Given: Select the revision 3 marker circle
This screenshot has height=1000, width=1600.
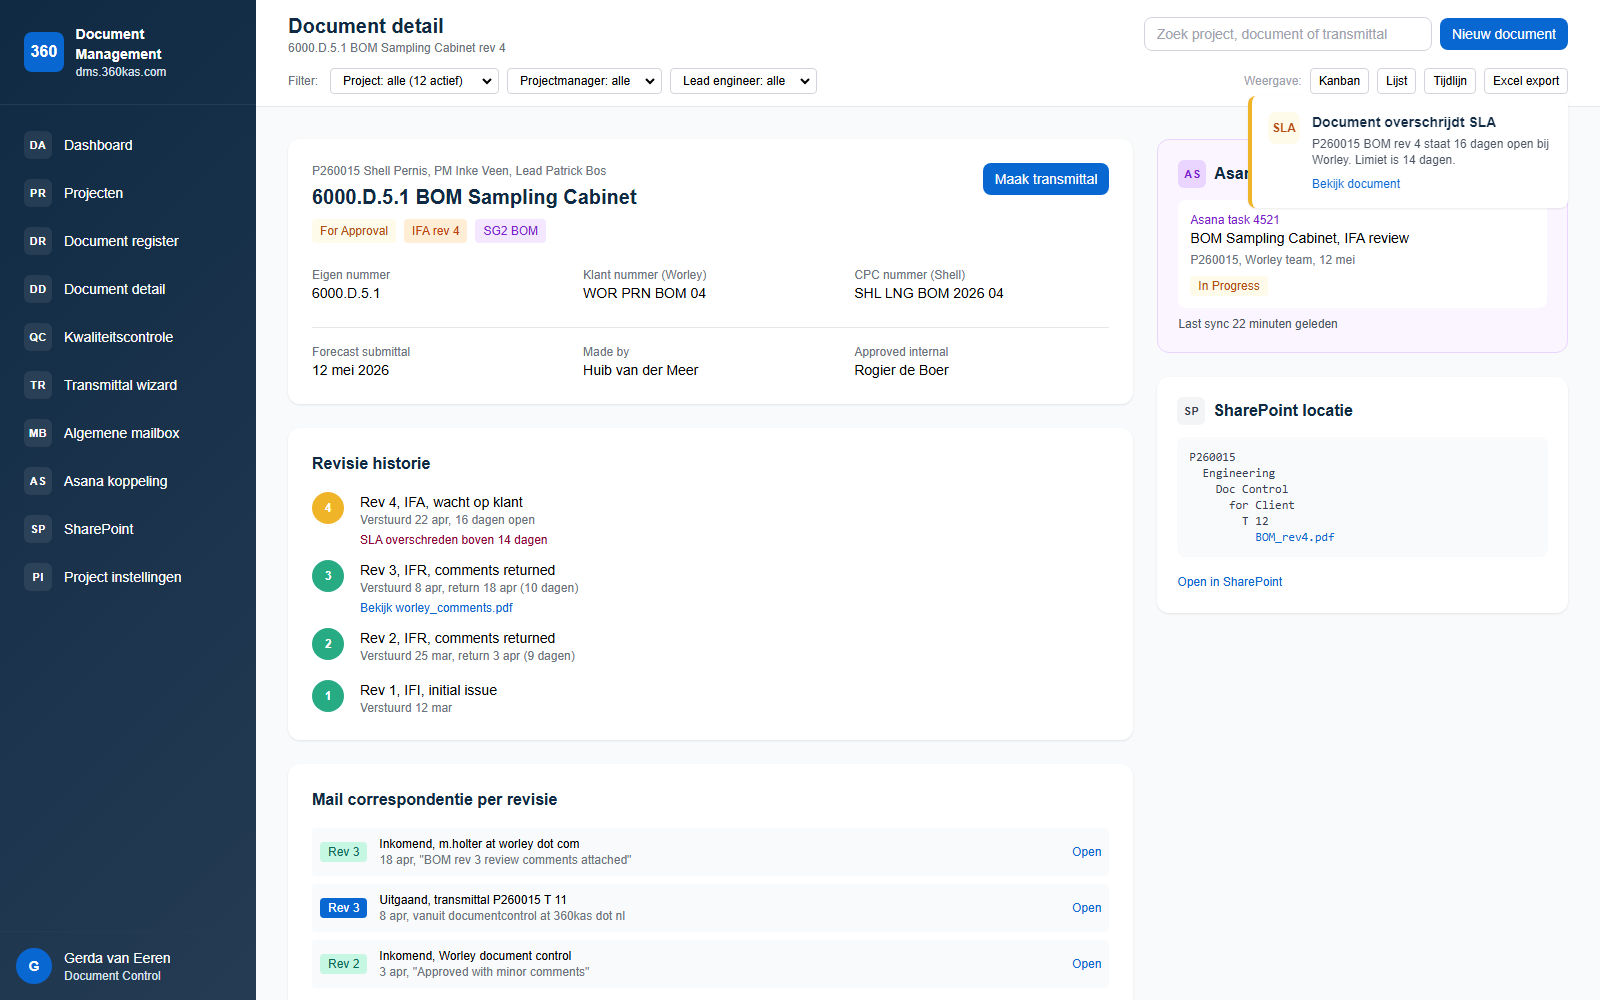Looking at the screenshot, I should pyautogui.click(x=328, y=576).
